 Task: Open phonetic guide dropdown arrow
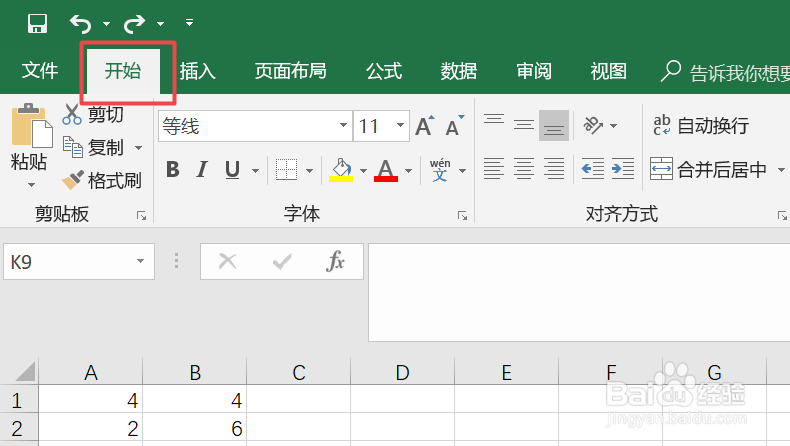click(x=463, y=171)
